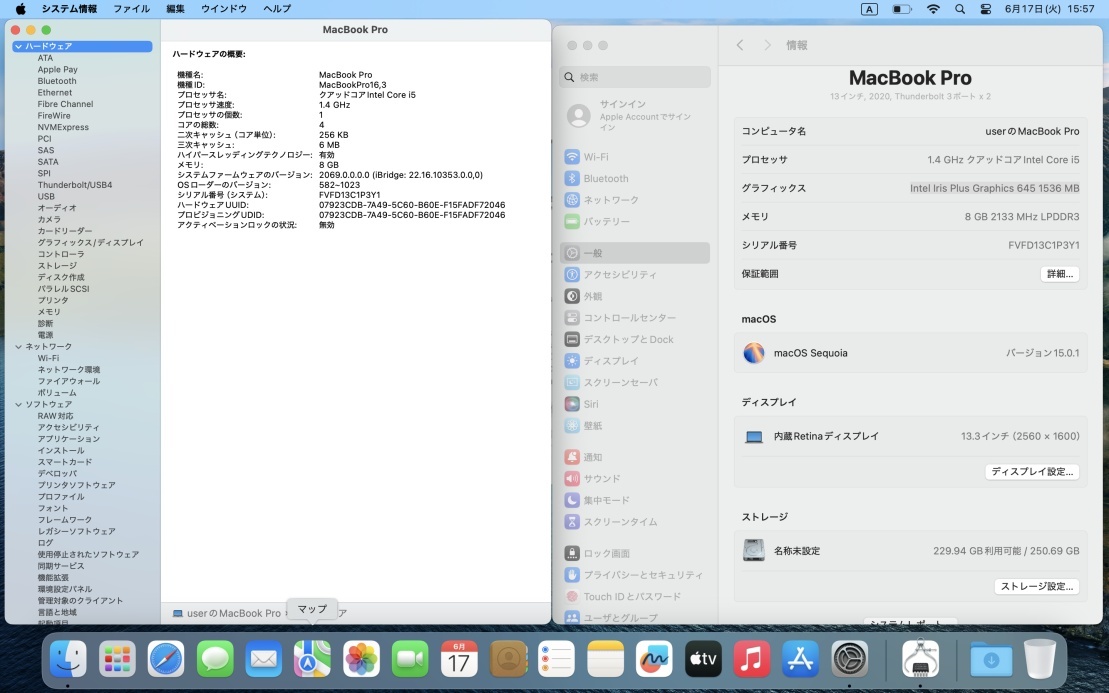
Task: Select Thunderbolt/USB4 in the hardware list
Action: [x=75, y=185]
